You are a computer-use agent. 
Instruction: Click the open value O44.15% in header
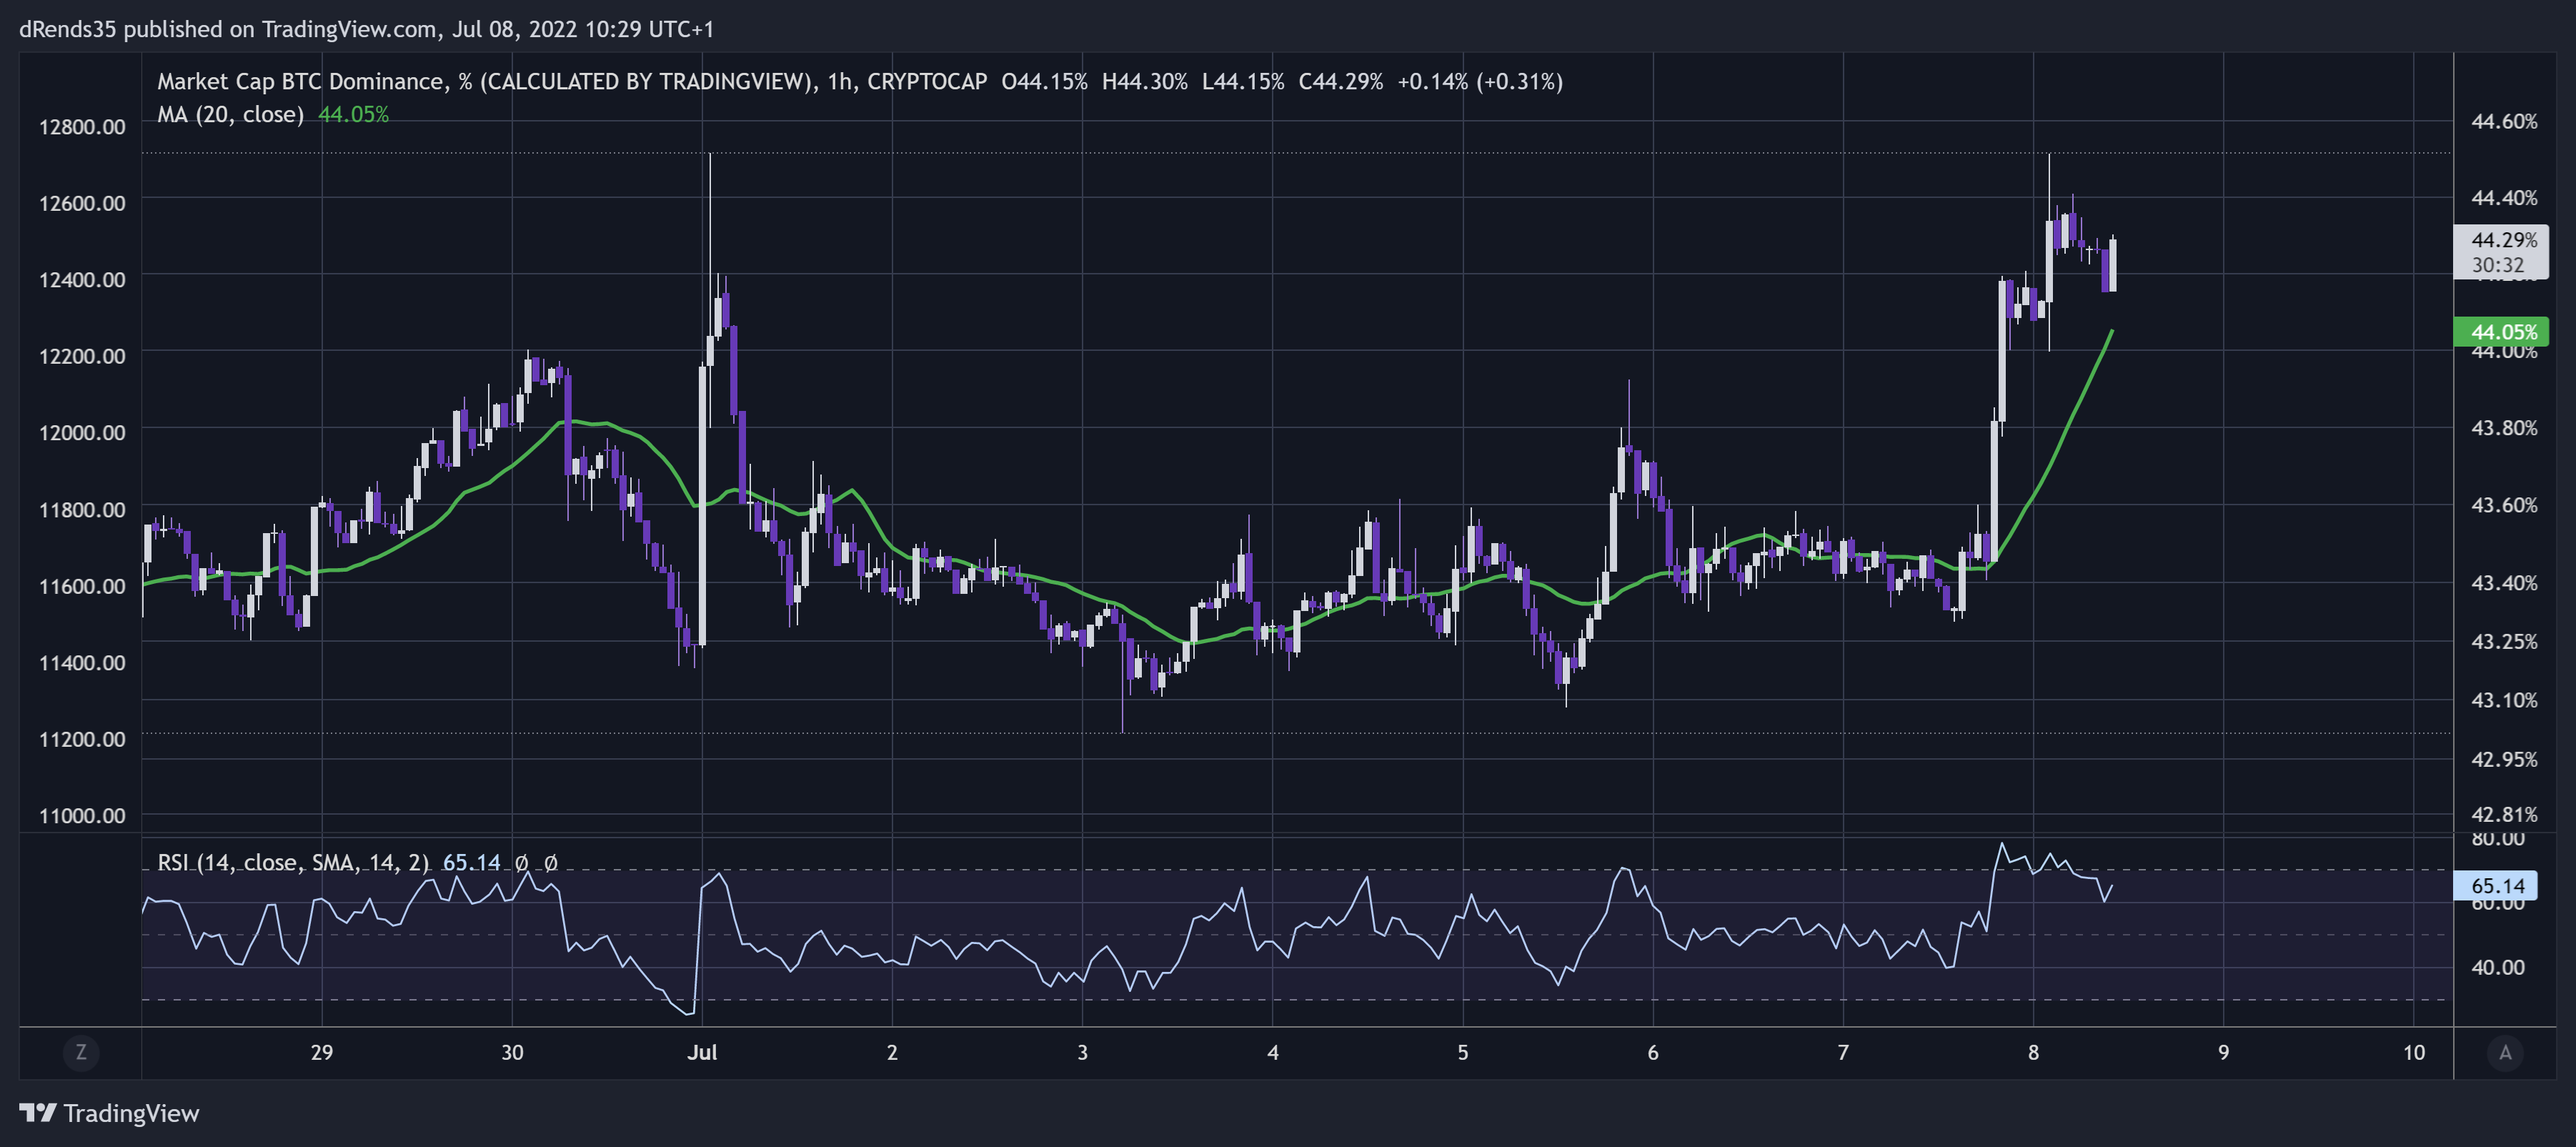1044,81
